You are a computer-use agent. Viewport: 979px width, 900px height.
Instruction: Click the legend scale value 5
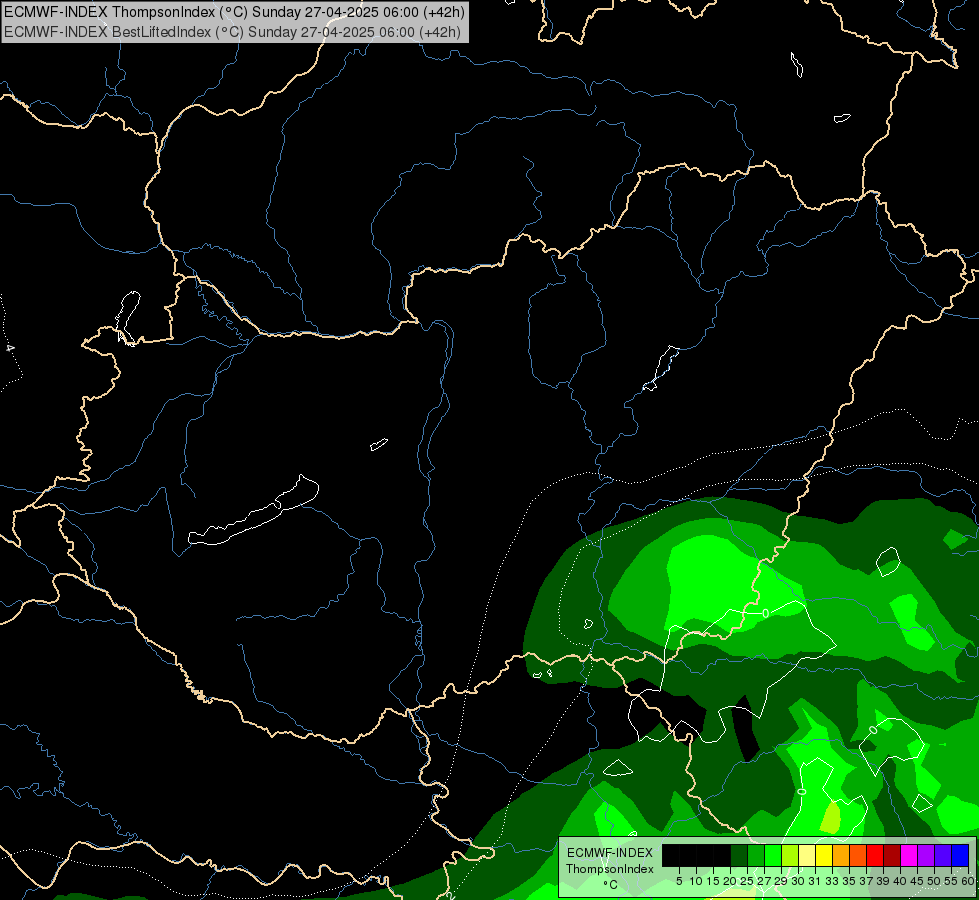679,881
